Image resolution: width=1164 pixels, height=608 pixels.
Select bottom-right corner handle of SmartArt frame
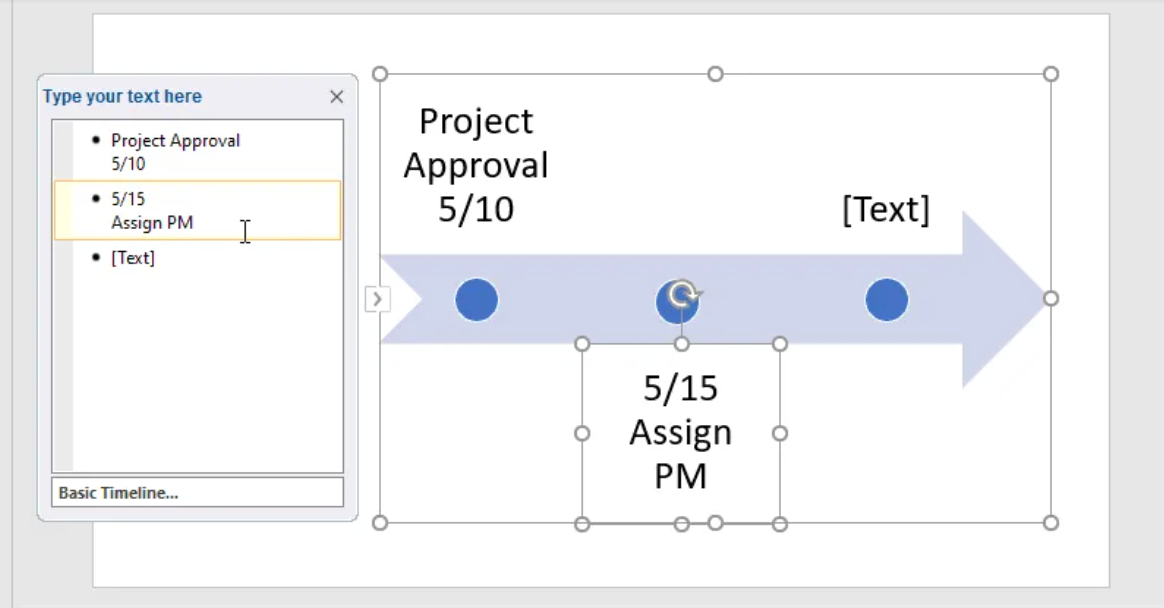[x=1050, y=523]
